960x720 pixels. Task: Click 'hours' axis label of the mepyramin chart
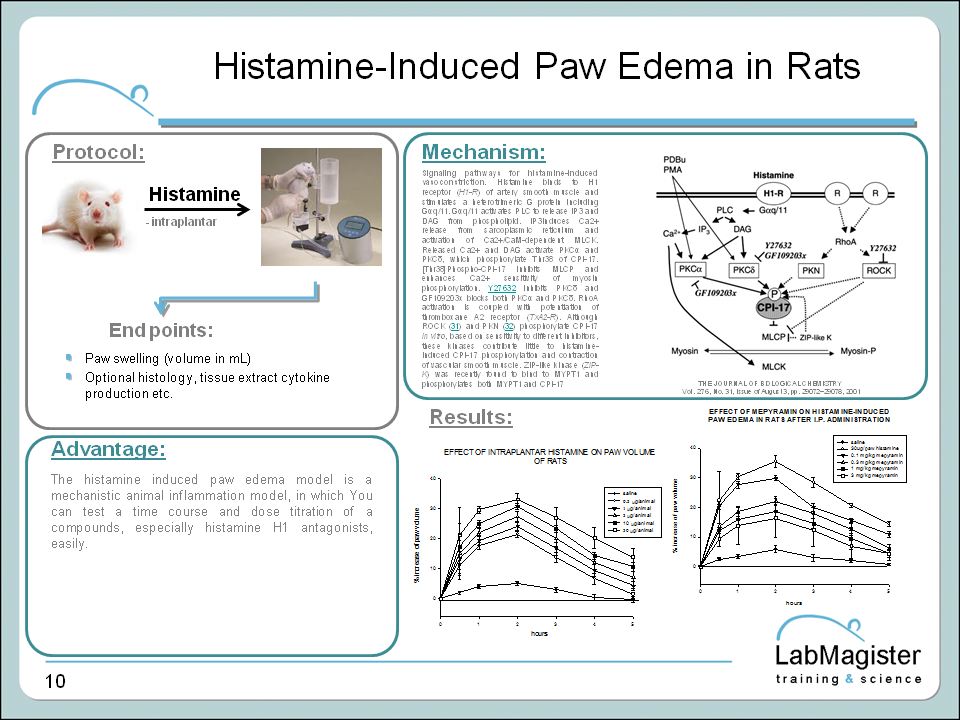793,603
